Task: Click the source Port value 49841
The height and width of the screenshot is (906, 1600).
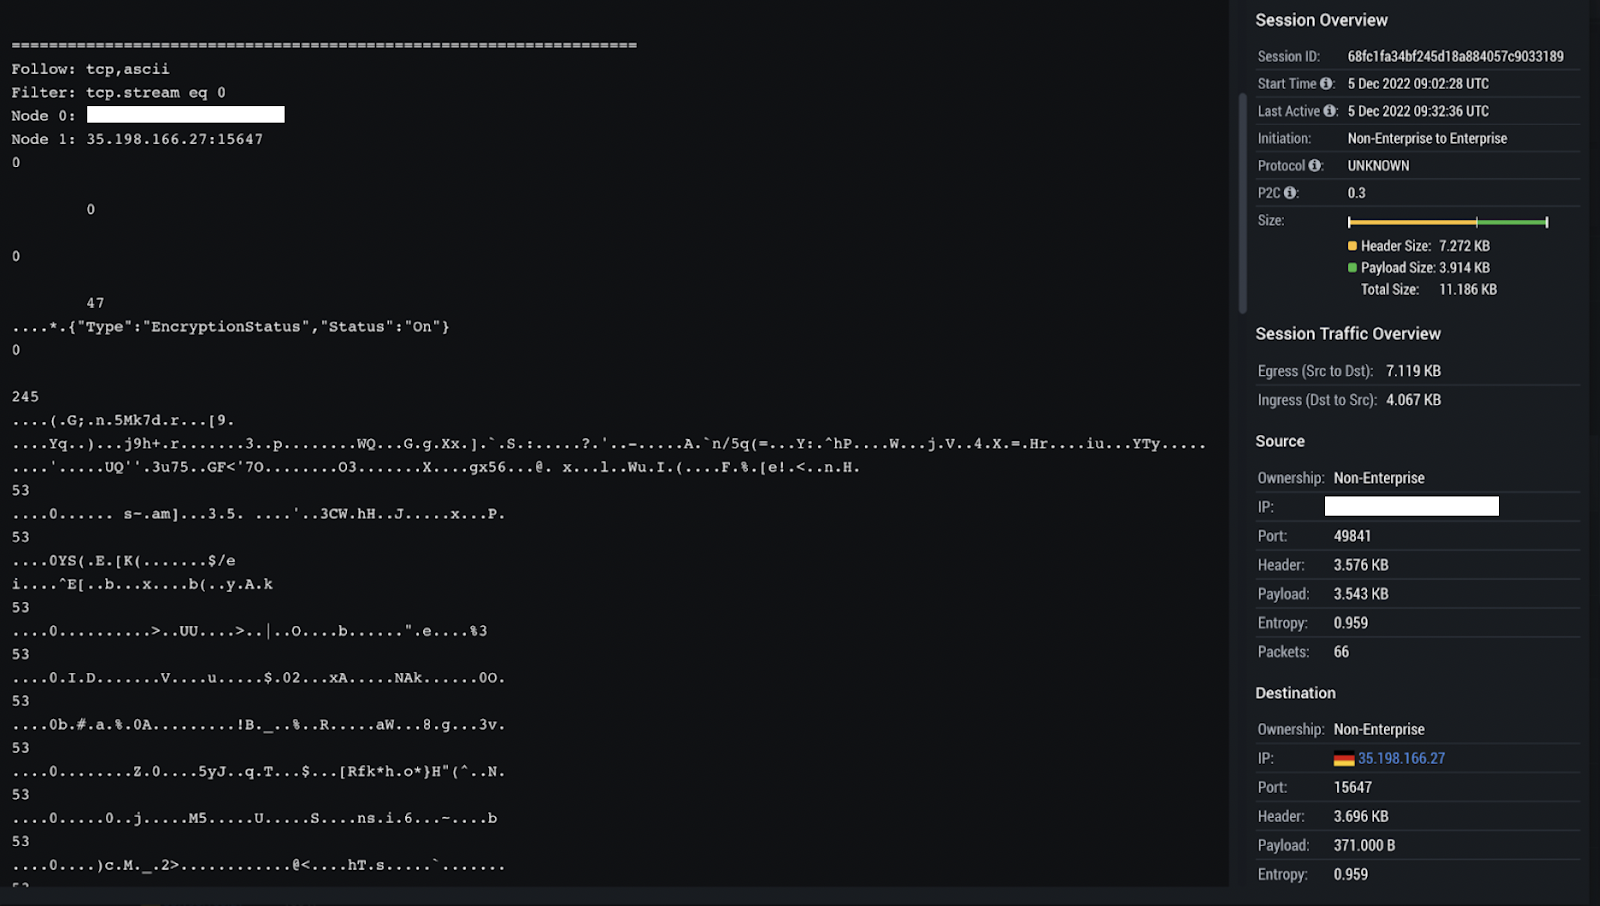Action: (1352, 536)
